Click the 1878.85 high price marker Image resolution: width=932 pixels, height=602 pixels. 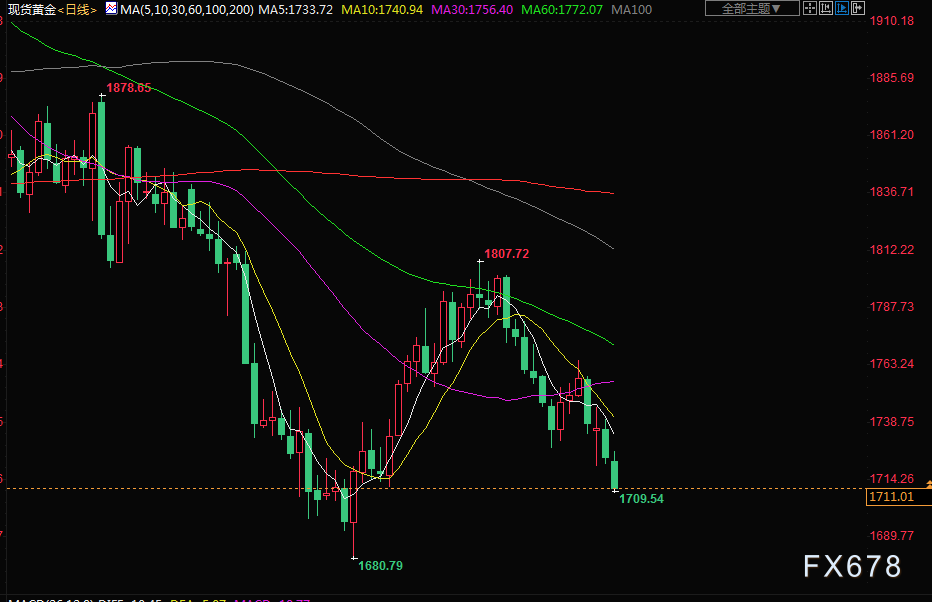[129, 88]
